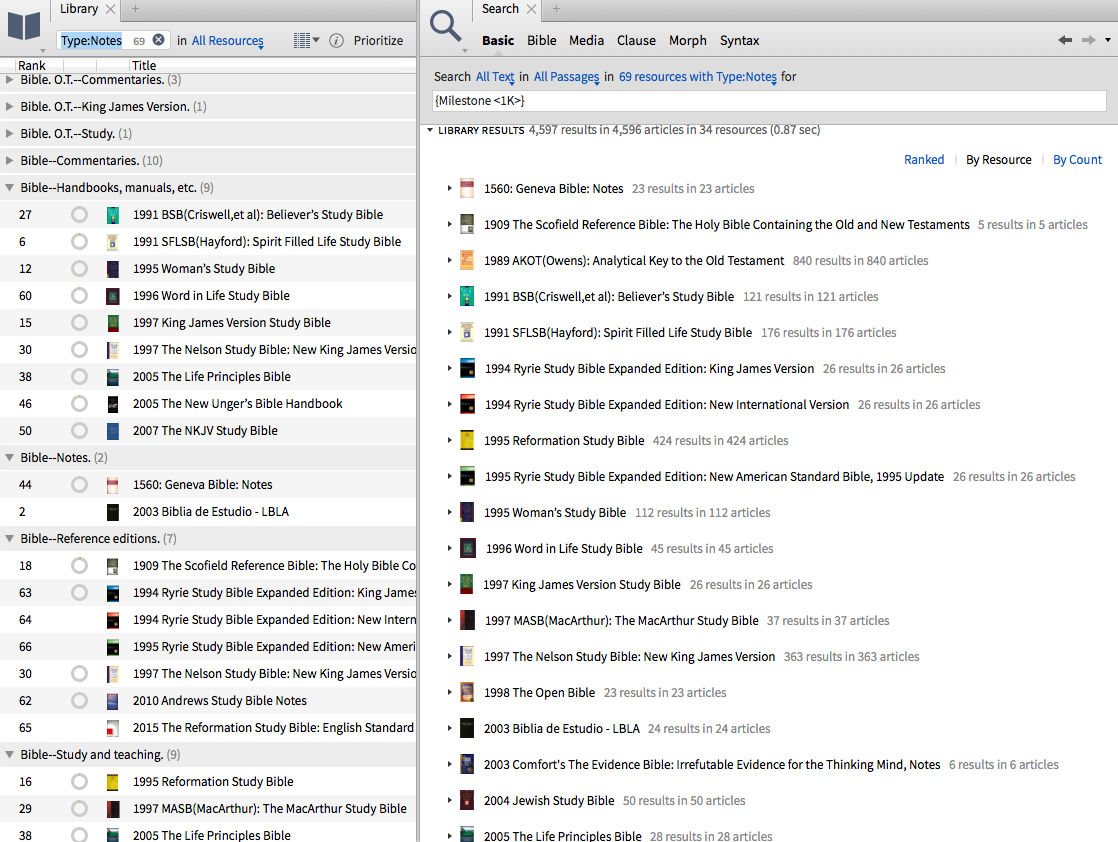Expand 1560 Geneva Bible Notes search results
1118x842 pixels.
click(449, 188)
